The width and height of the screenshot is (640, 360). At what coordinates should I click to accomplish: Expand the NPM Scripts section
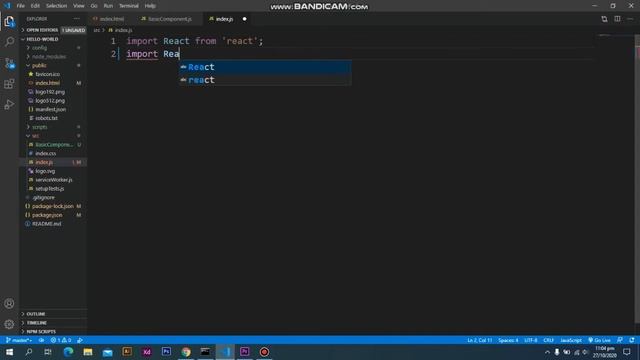[x=53, y=331]
